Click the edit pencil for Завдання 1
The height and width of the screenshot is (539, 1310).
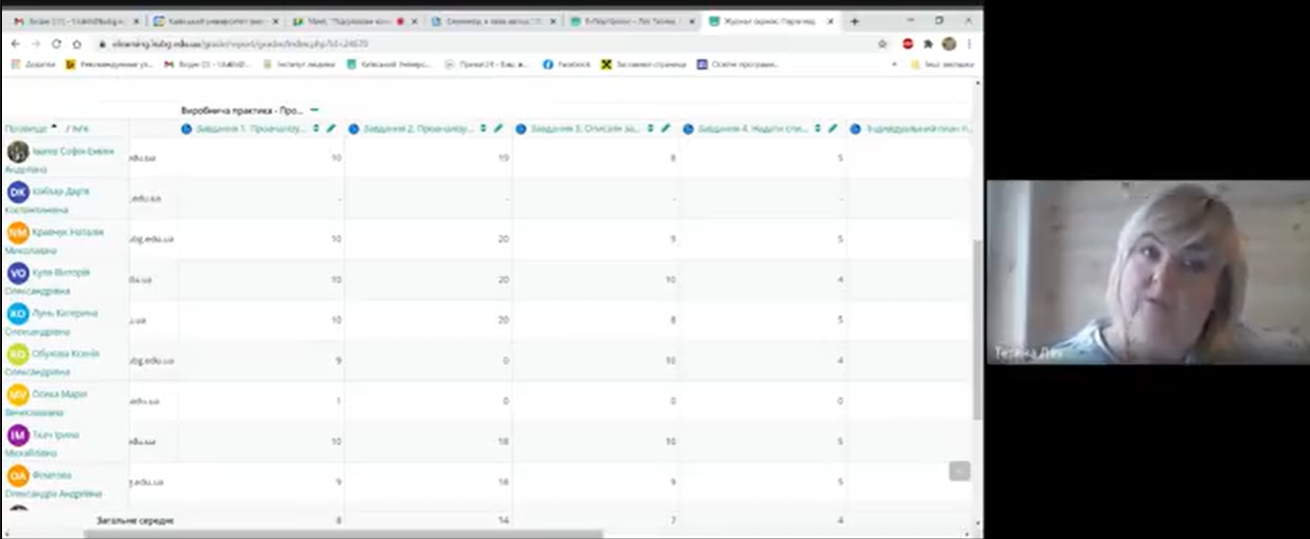331,128
